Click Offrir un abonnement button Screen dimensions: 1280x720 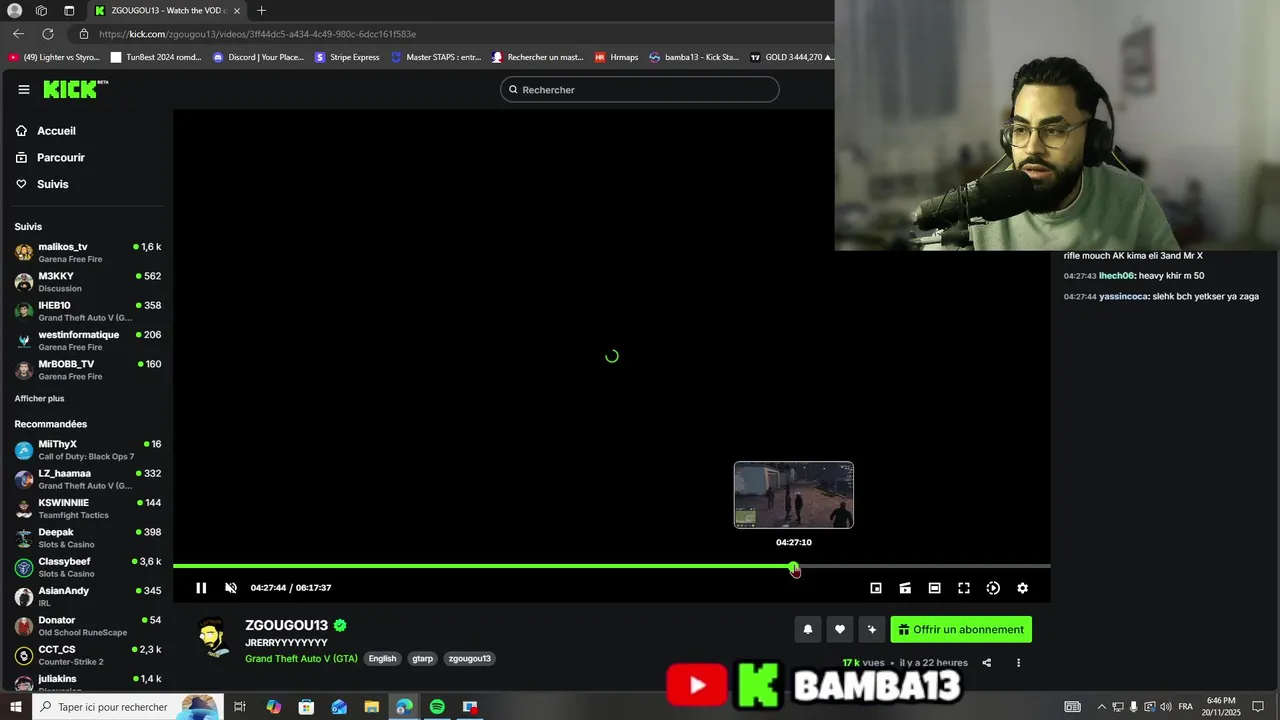[x=961, y=629]
